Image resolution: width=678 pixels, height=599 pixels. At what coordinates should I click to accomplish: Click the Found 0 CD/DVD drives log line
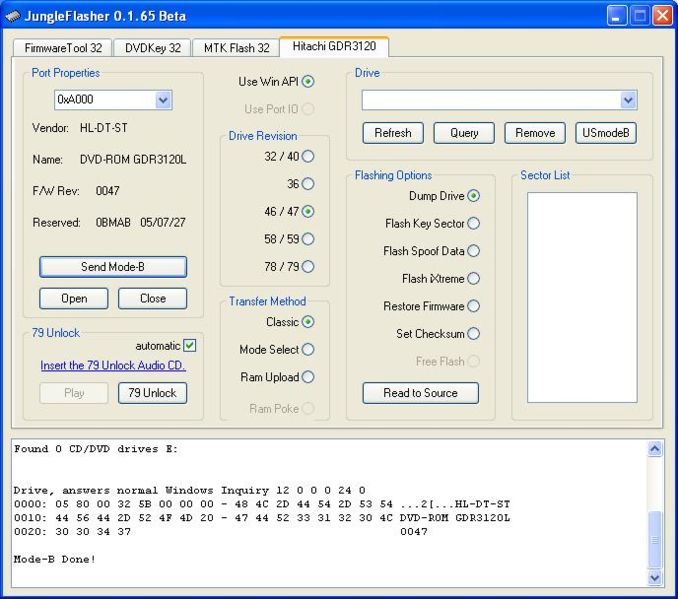coord(96,449)
